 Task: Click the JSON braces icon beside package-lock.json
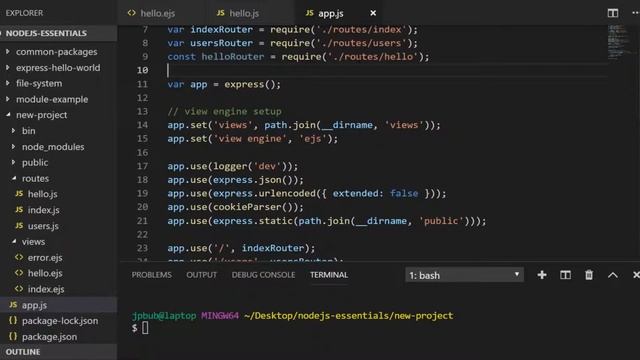point(13,320)
